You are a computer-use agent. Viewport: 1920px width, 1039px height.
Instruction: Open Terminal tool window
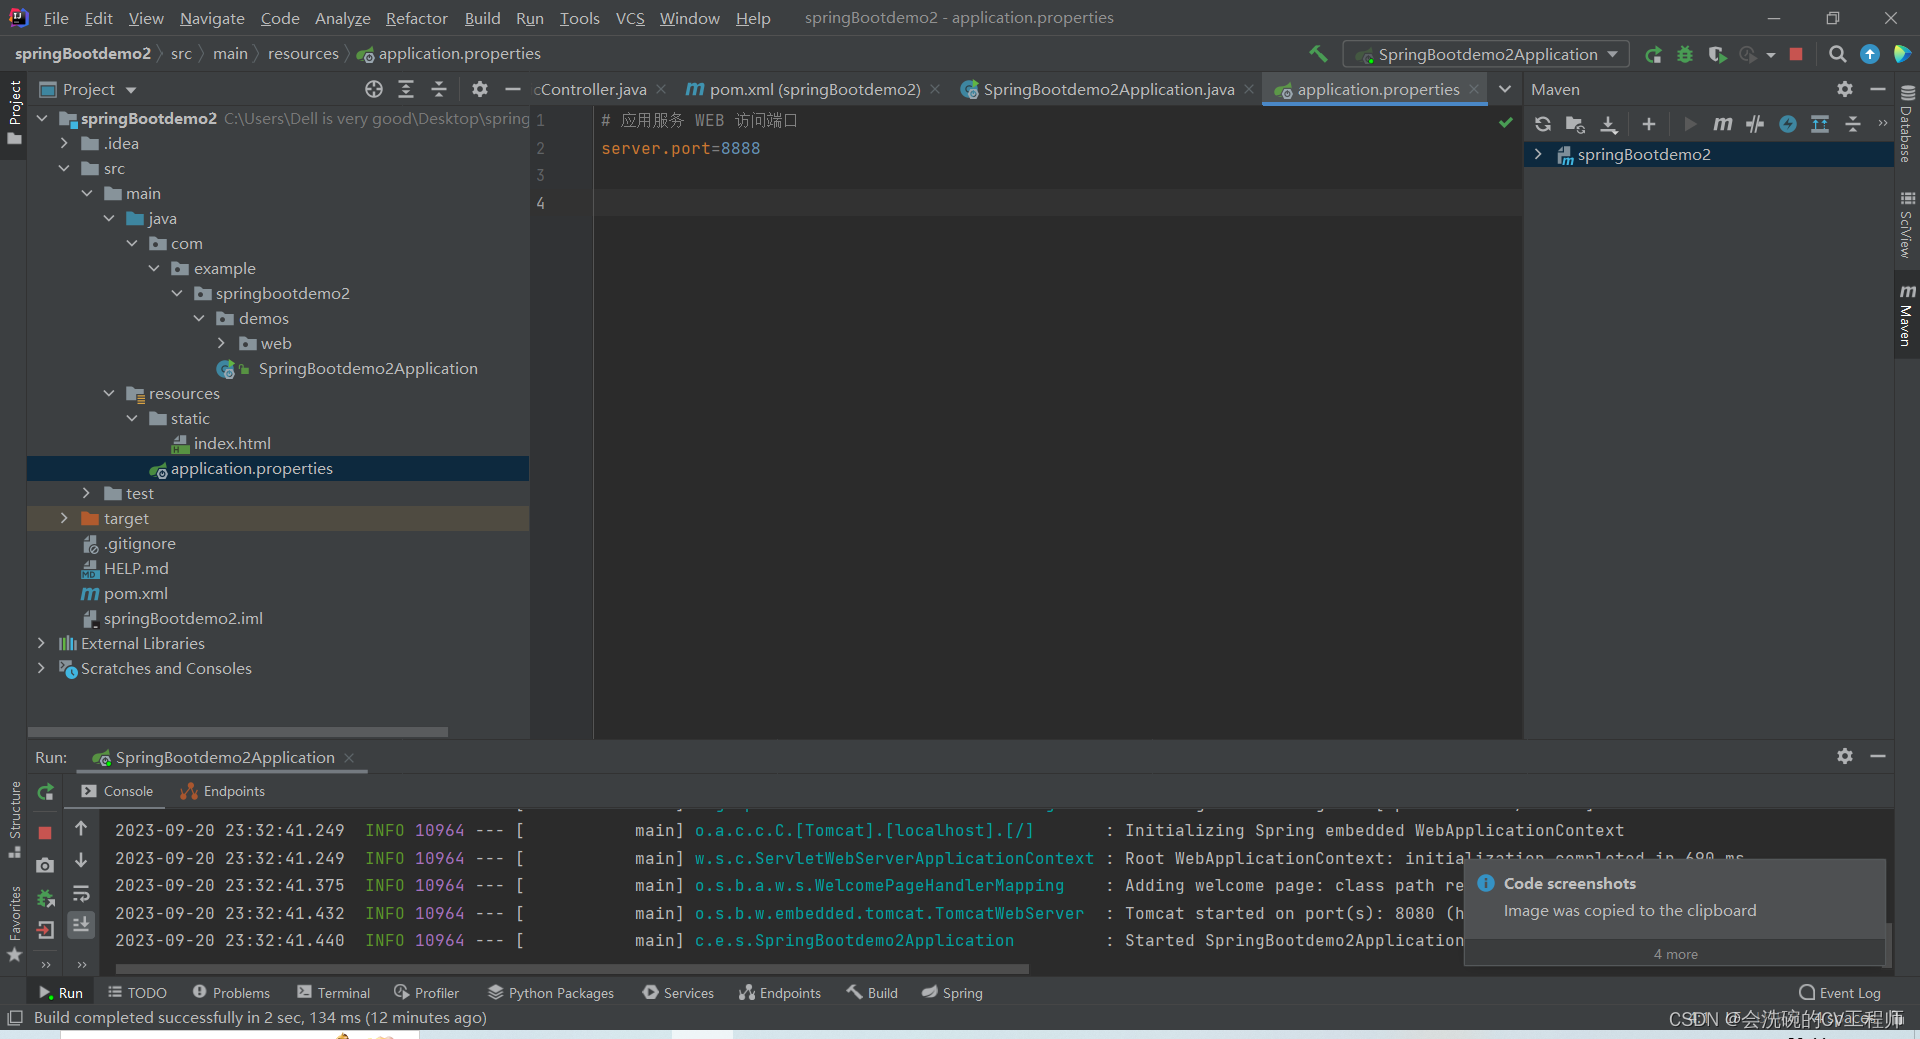(334, 993)
